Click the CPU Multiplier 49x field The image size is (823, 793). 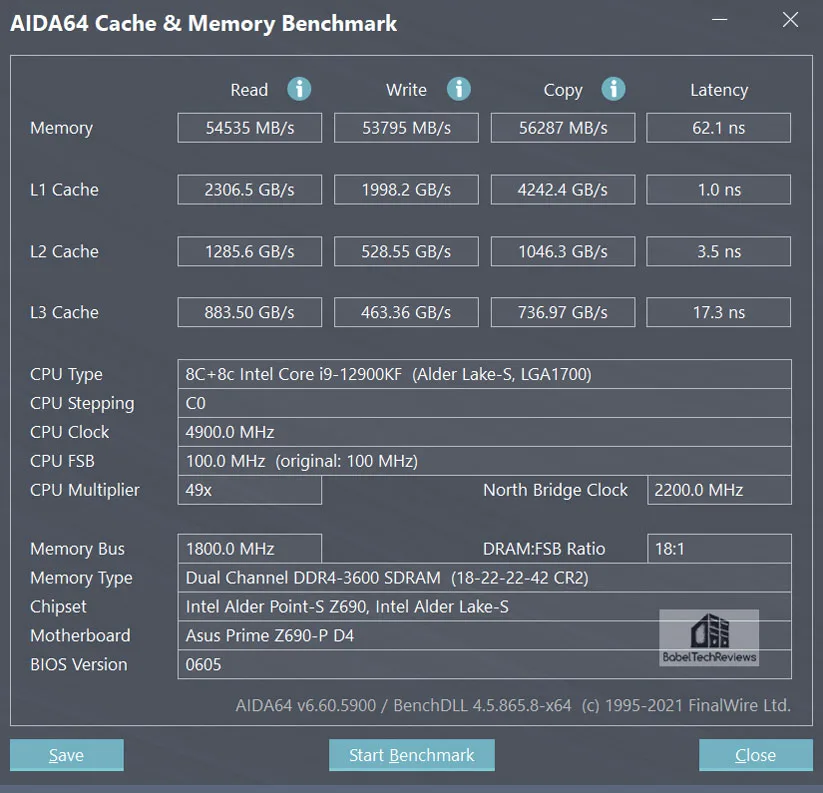[x=250, y=490]
